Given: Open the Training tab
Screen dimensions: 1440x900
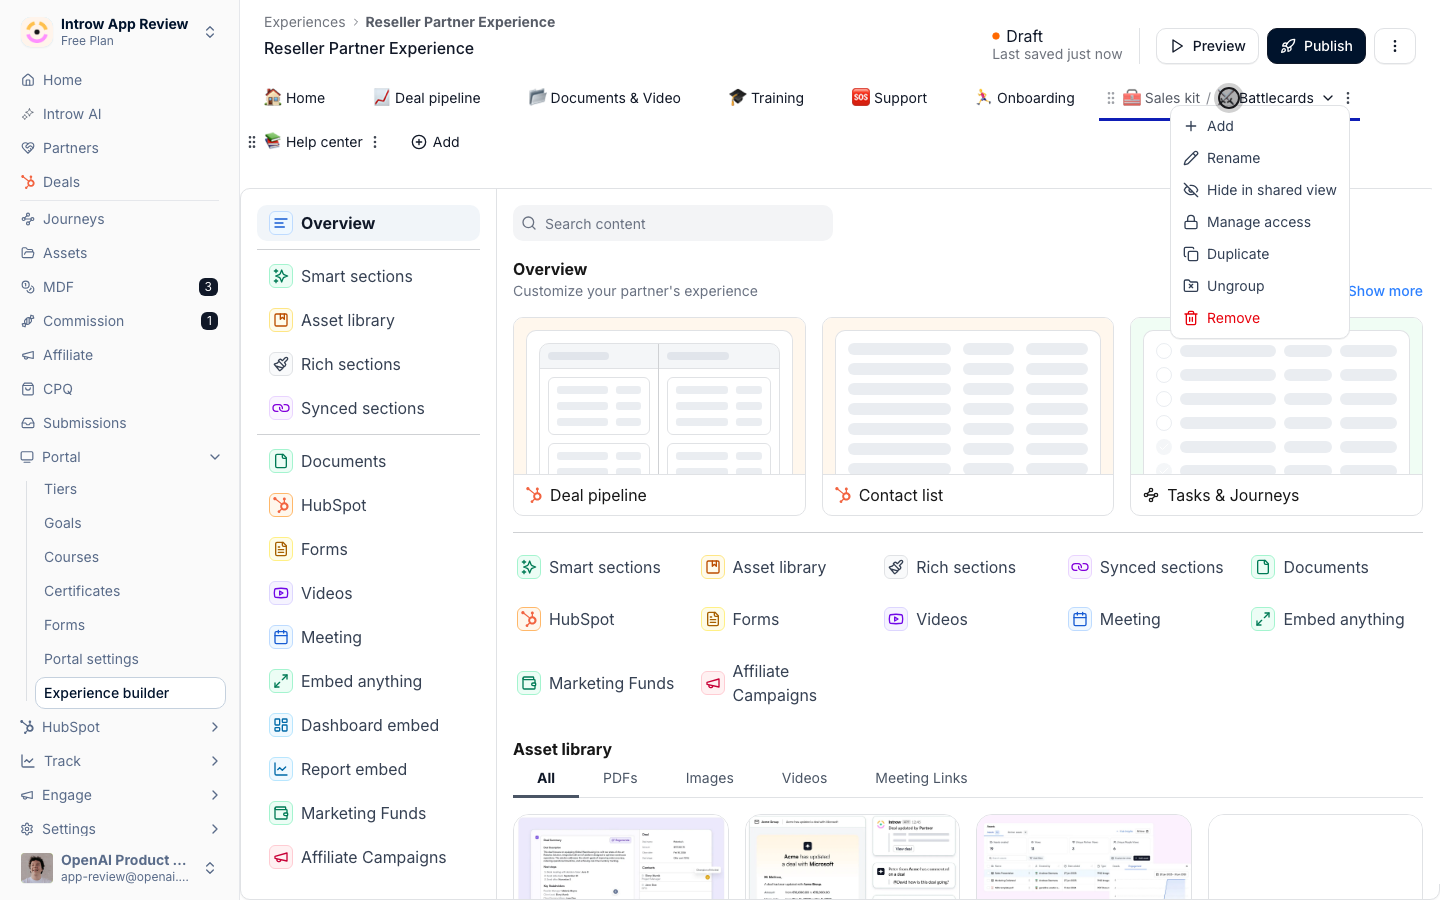Looking at the screenshot, I should click(766, 98).
